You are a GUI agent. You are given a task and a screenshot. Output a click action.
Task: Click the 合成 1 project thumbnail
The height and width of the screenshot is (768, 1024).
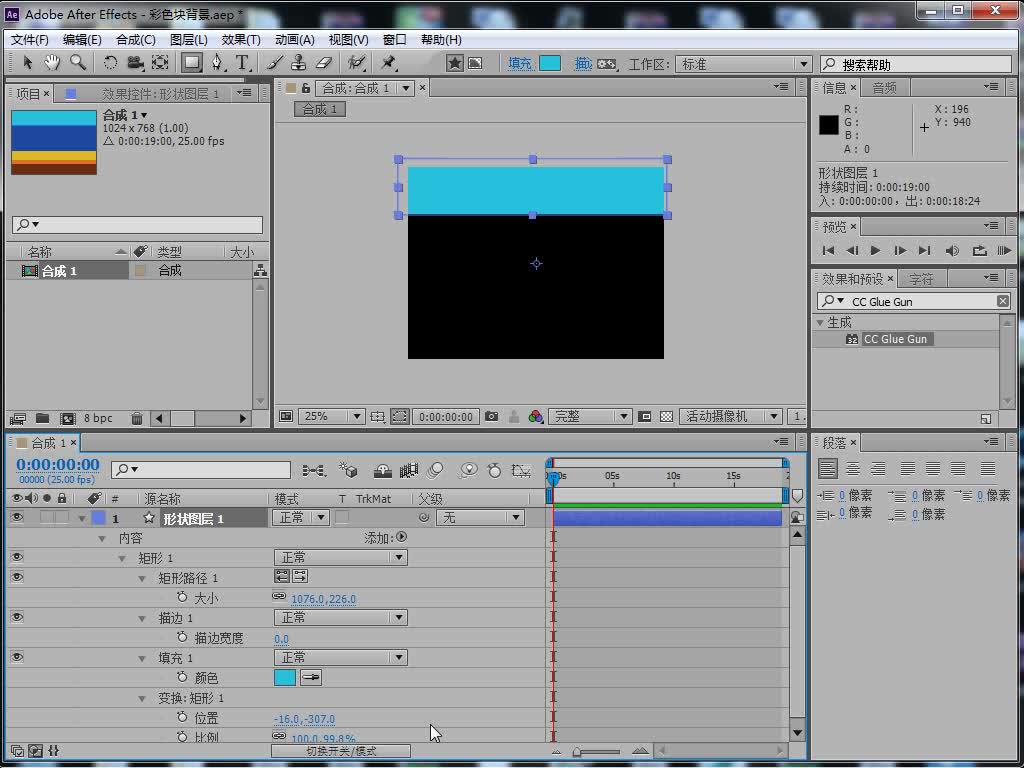tap(54, 142)
